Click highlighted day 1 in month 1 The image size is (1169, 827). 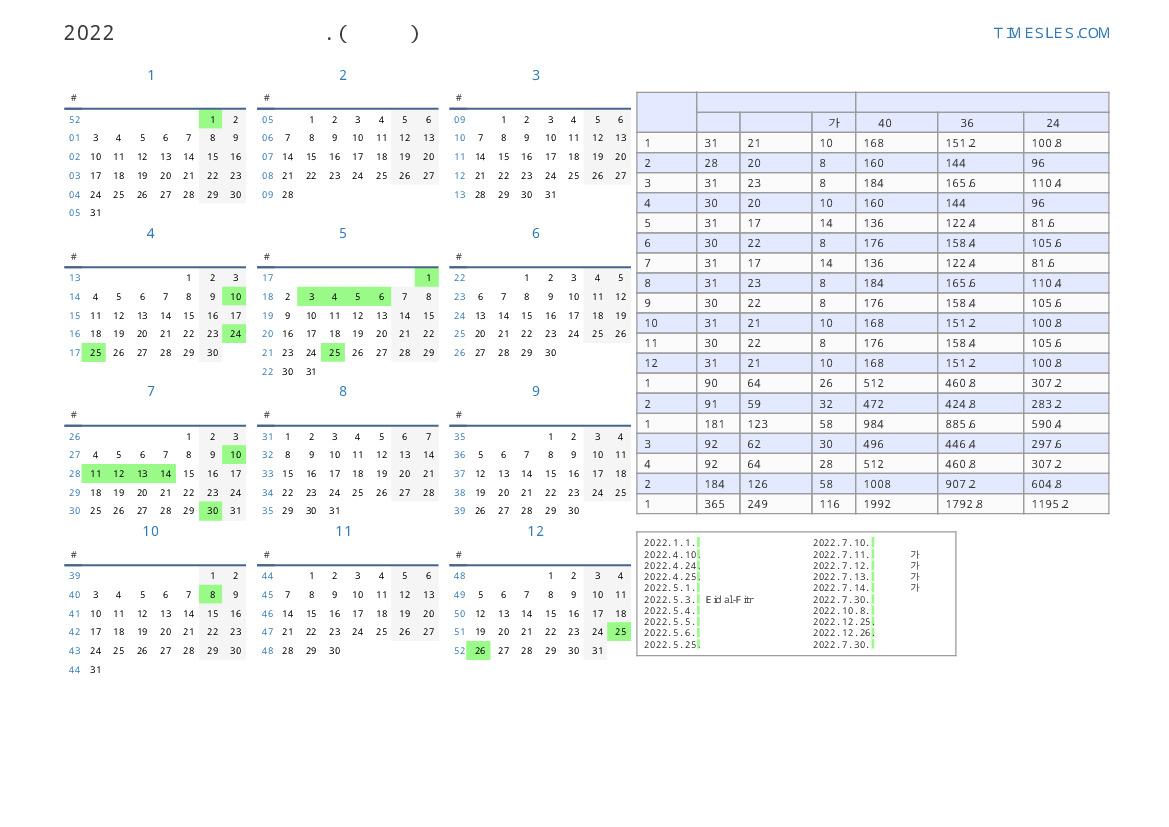tap(211, 119)
